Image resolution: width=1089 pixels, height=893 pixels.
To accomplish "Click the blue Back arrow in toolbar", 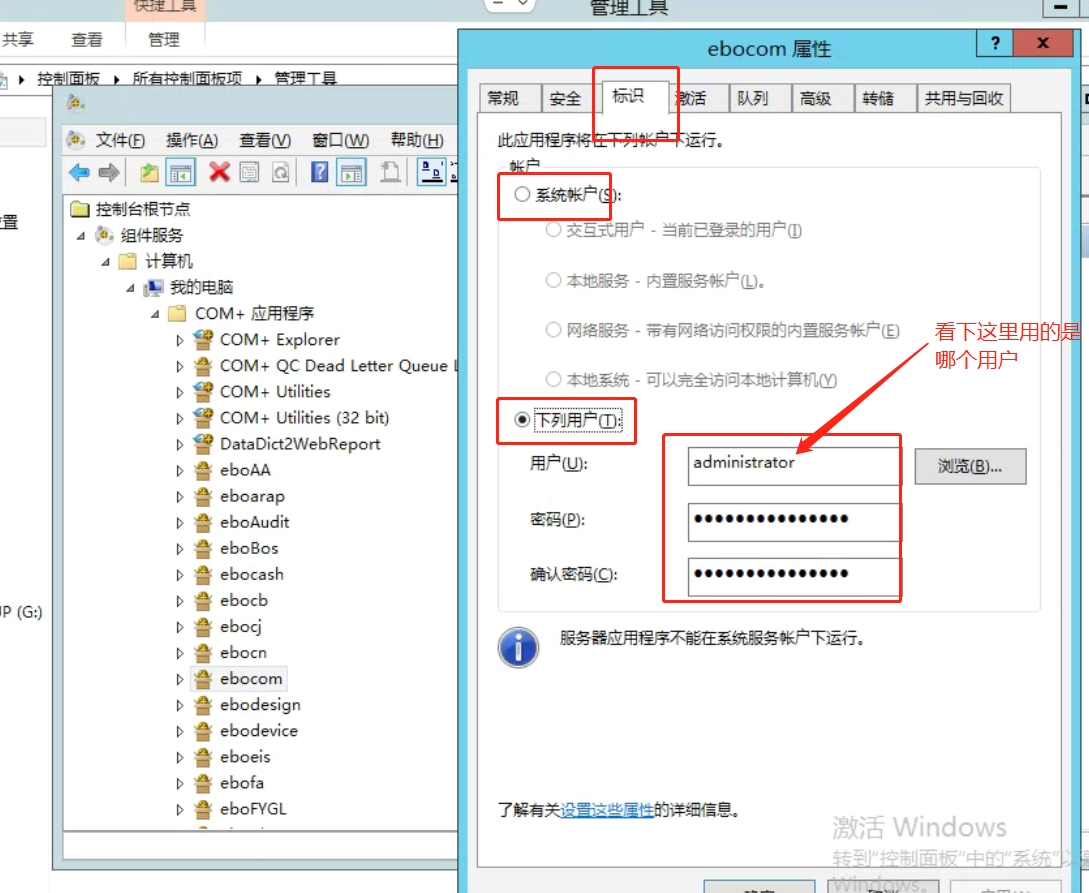I will pyautogui.click(x=79, y=172).
